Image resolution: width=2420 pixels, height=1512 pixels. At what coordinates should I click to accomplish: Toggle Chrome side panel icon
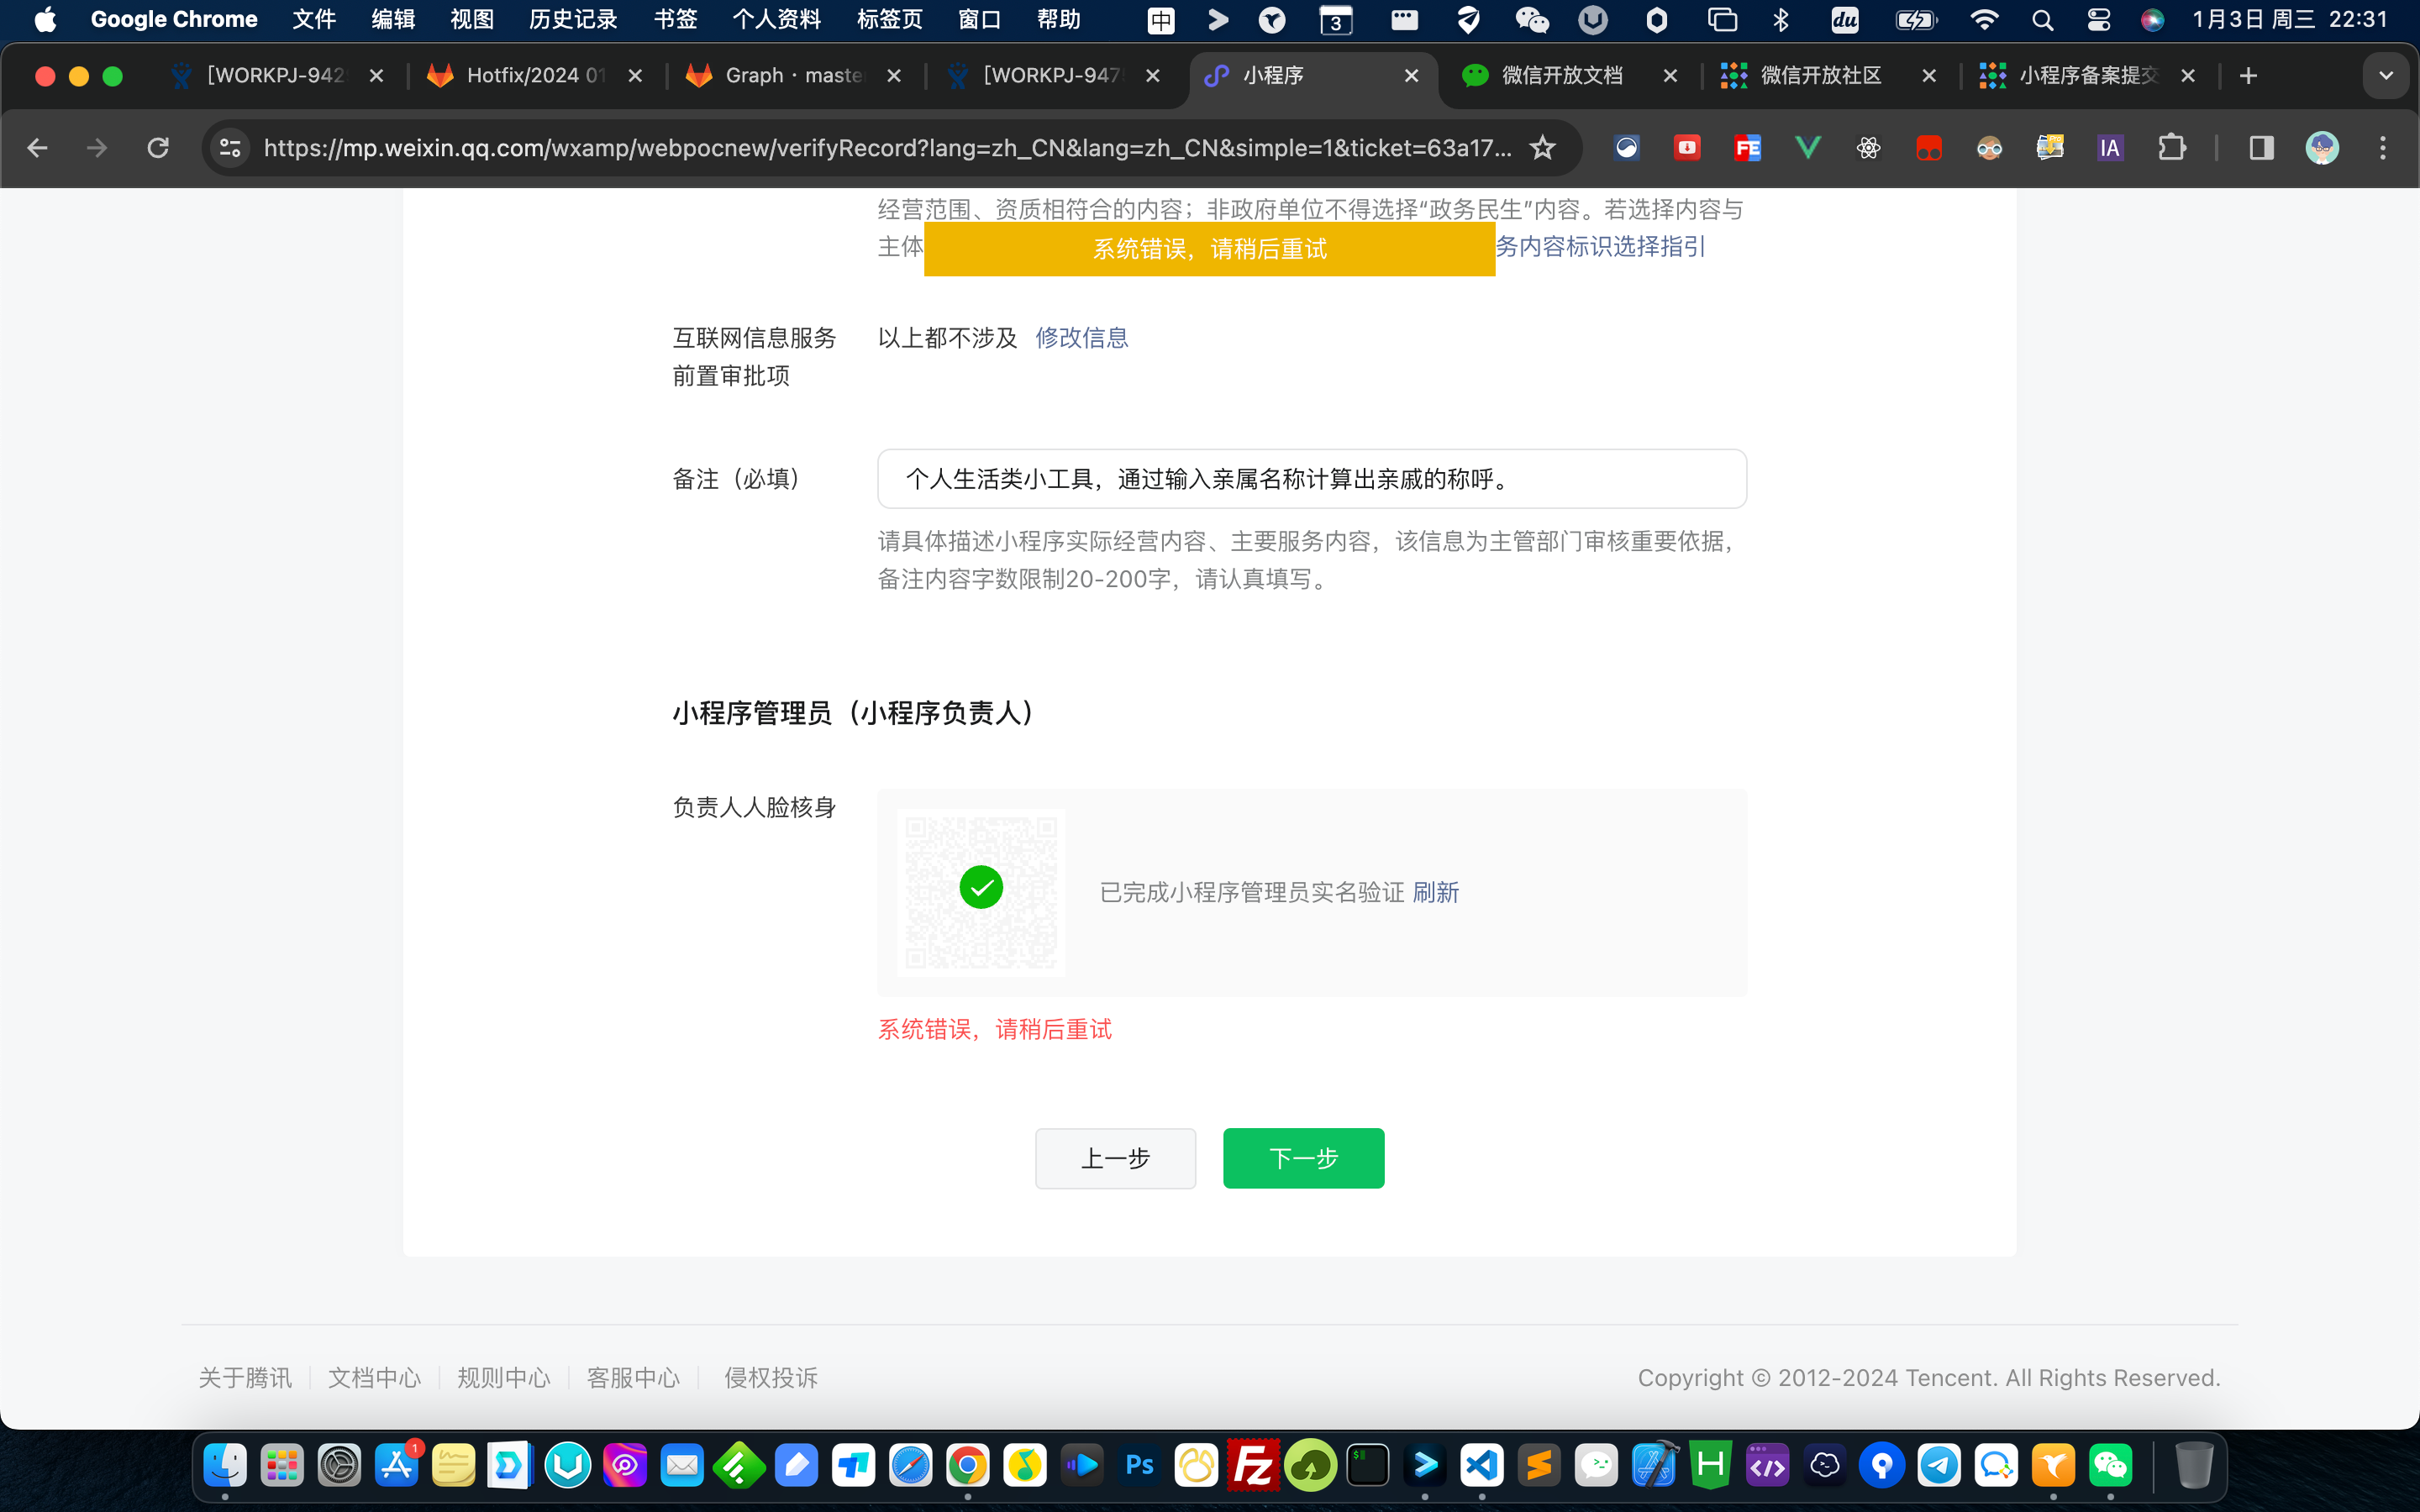click(2261, 148)
